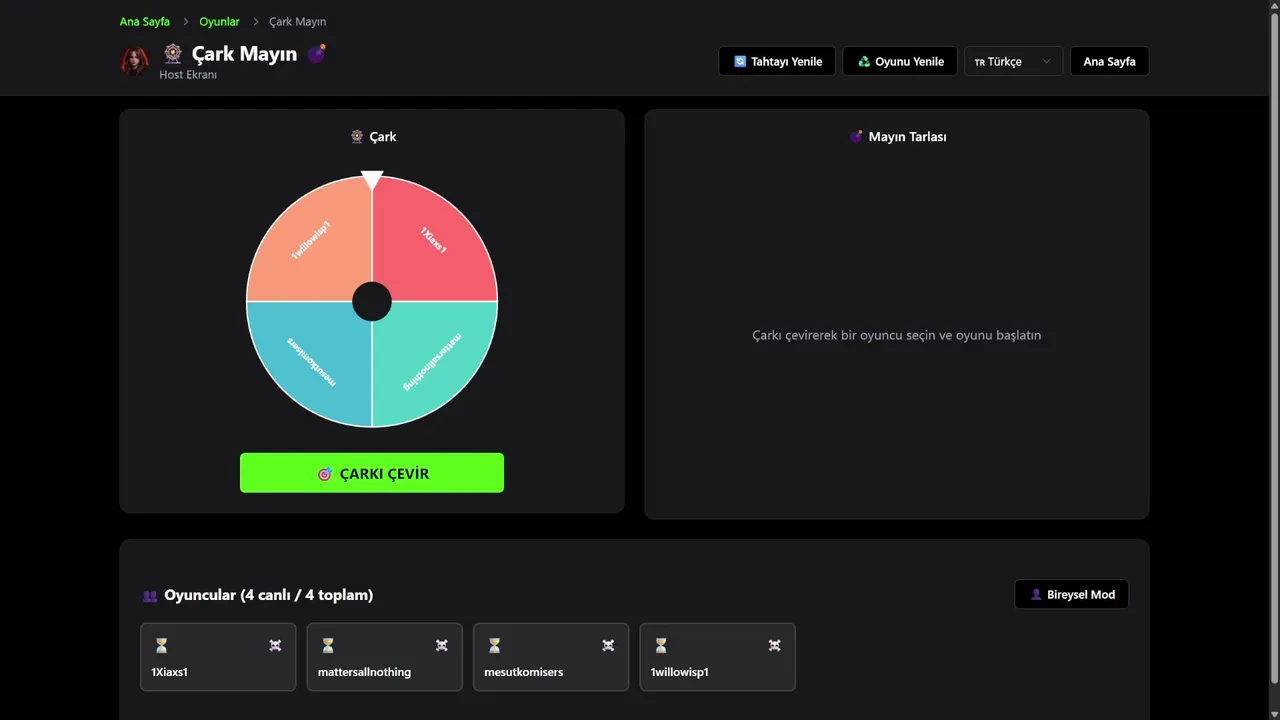The width and height of the screenshot is (1280, 720).
Task: Toggle Bireysel Mod button
Action: pyautogui.click(x=1072, y=594)
